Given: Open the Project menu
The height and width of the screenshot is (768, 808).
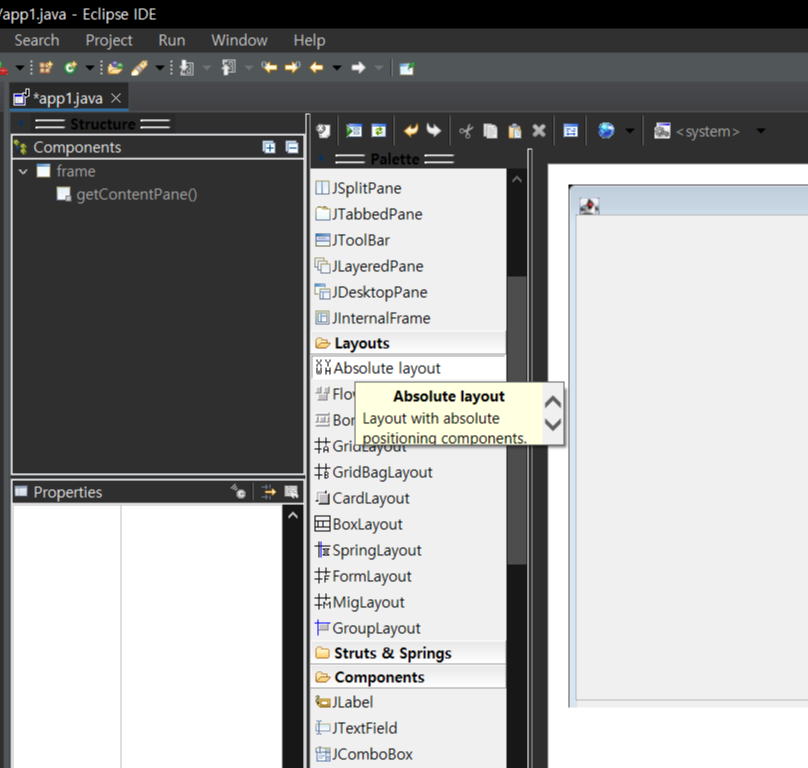Looking at the screenshot, I should tap(109, 40).
